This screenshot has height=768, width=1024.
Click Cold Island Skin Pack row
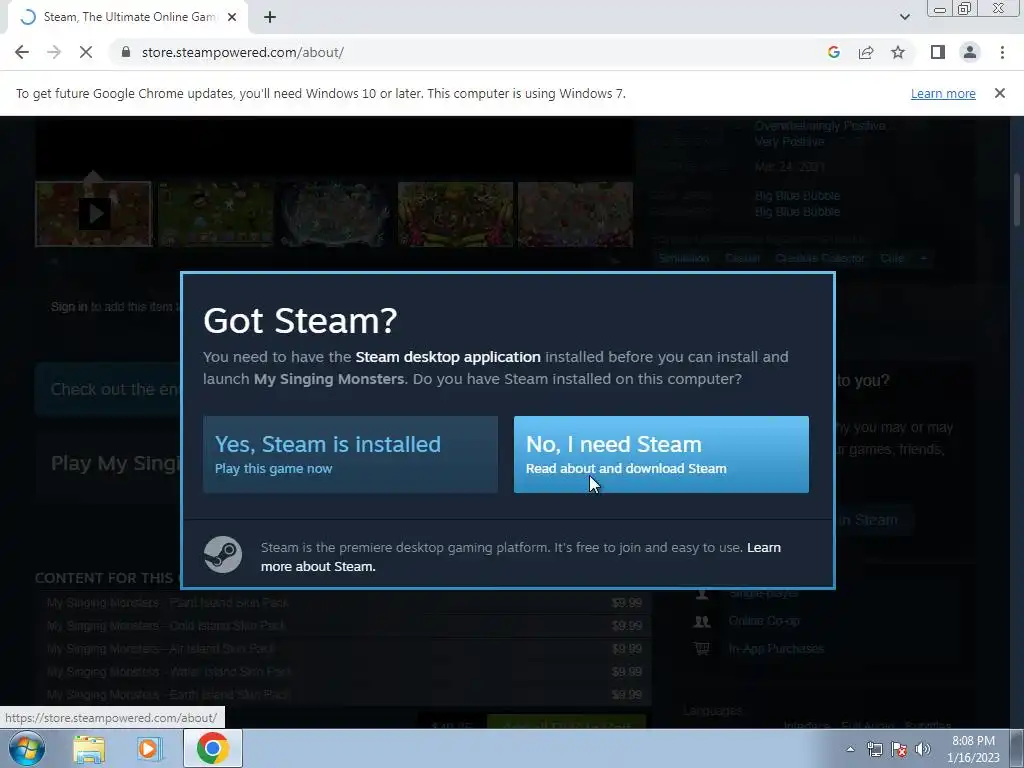pos(344,626)
